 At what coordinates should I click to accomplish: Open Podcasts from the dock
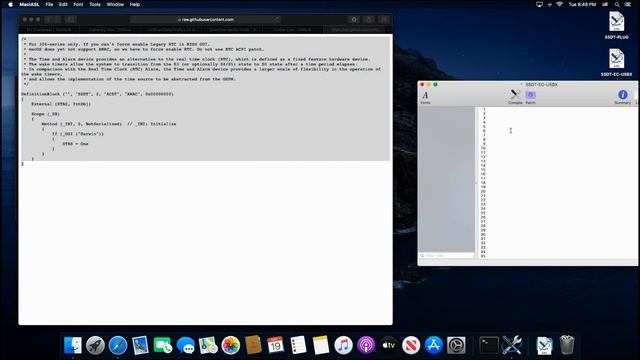click(x=366, y=345)
